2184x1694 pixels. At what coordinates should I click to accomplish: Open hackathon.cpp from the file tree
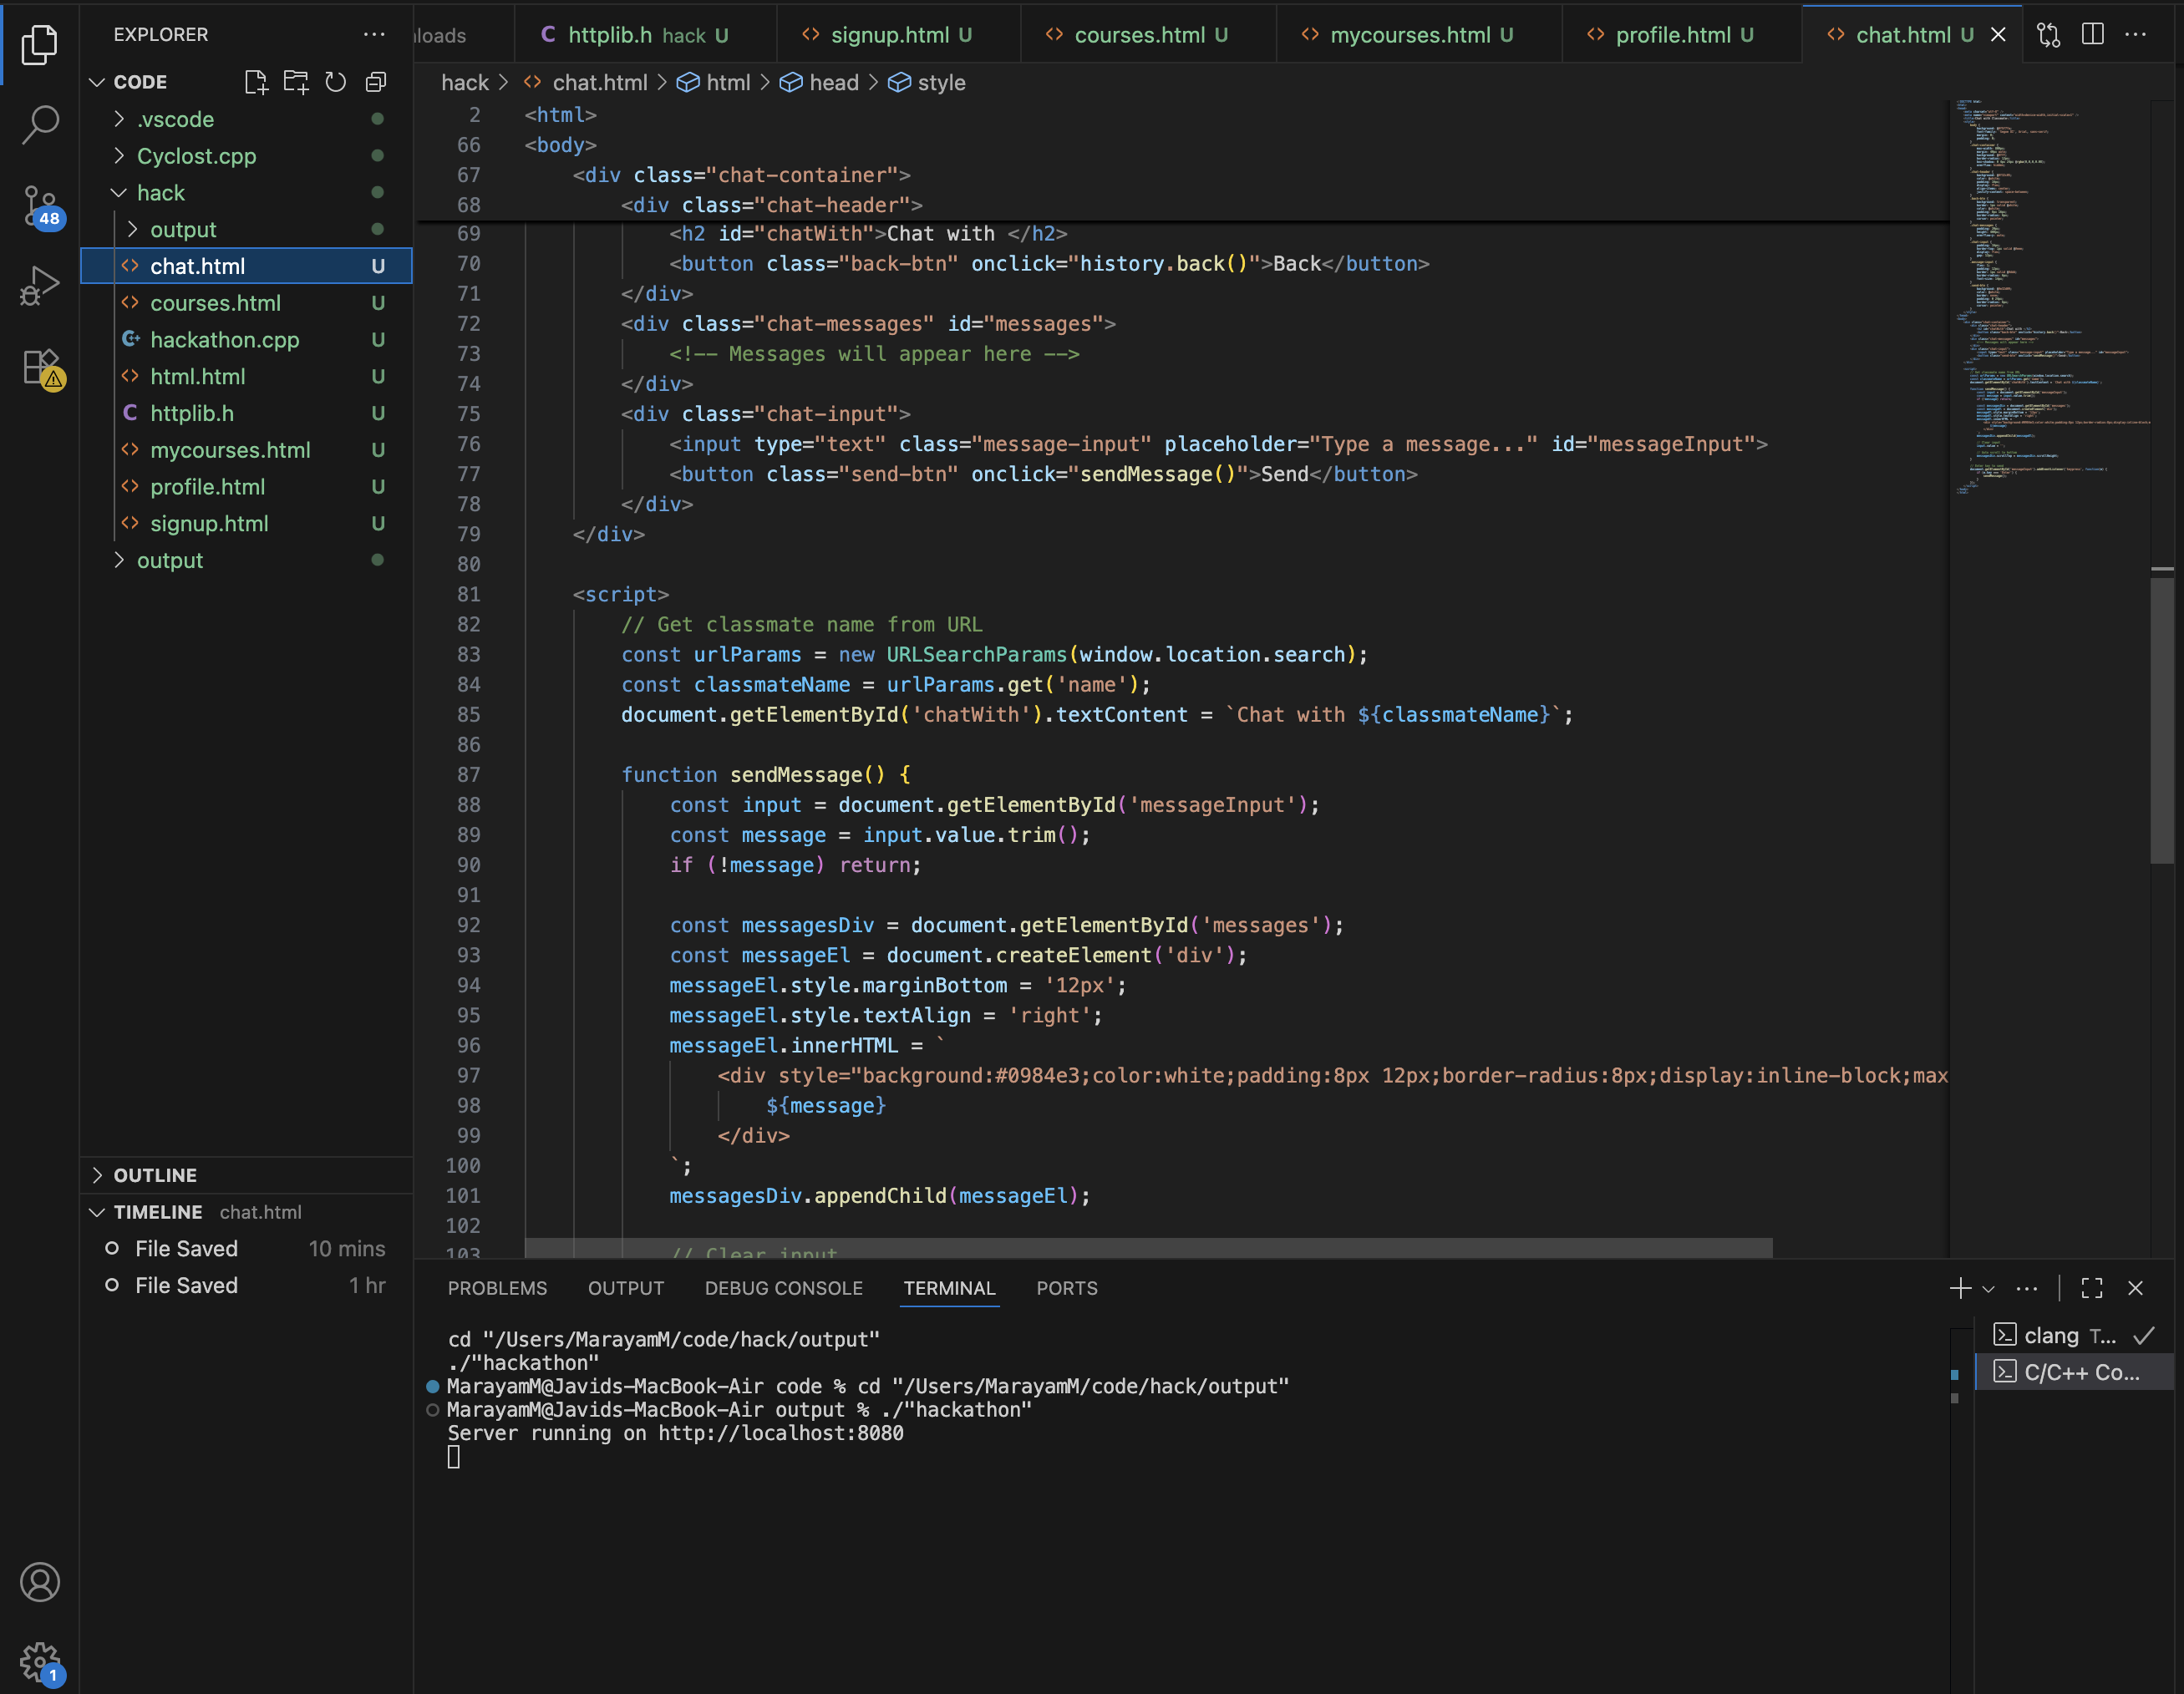[224, 340]
